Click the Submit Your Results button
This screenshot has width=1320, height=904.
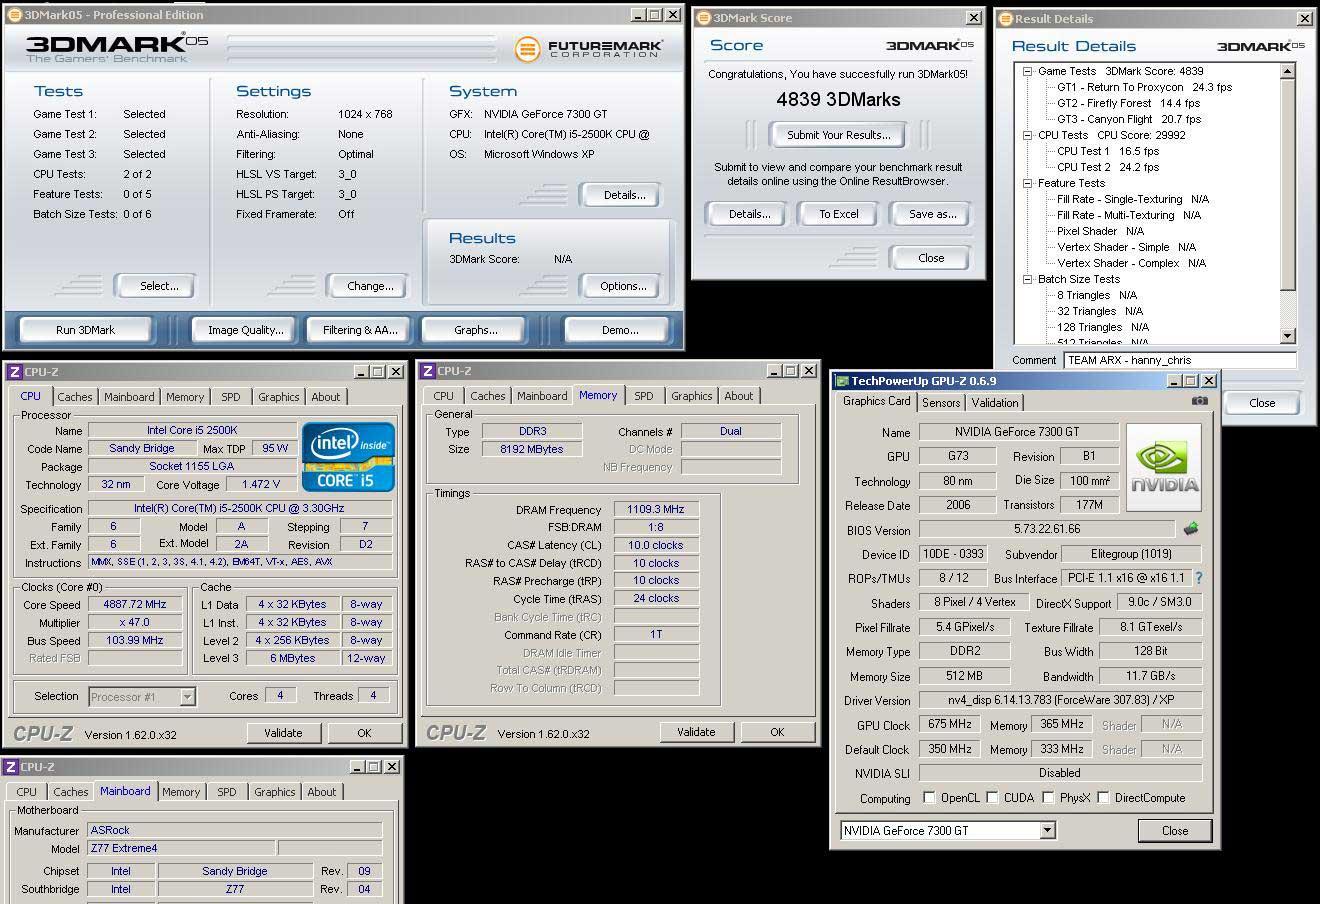(x=838, y=135)
